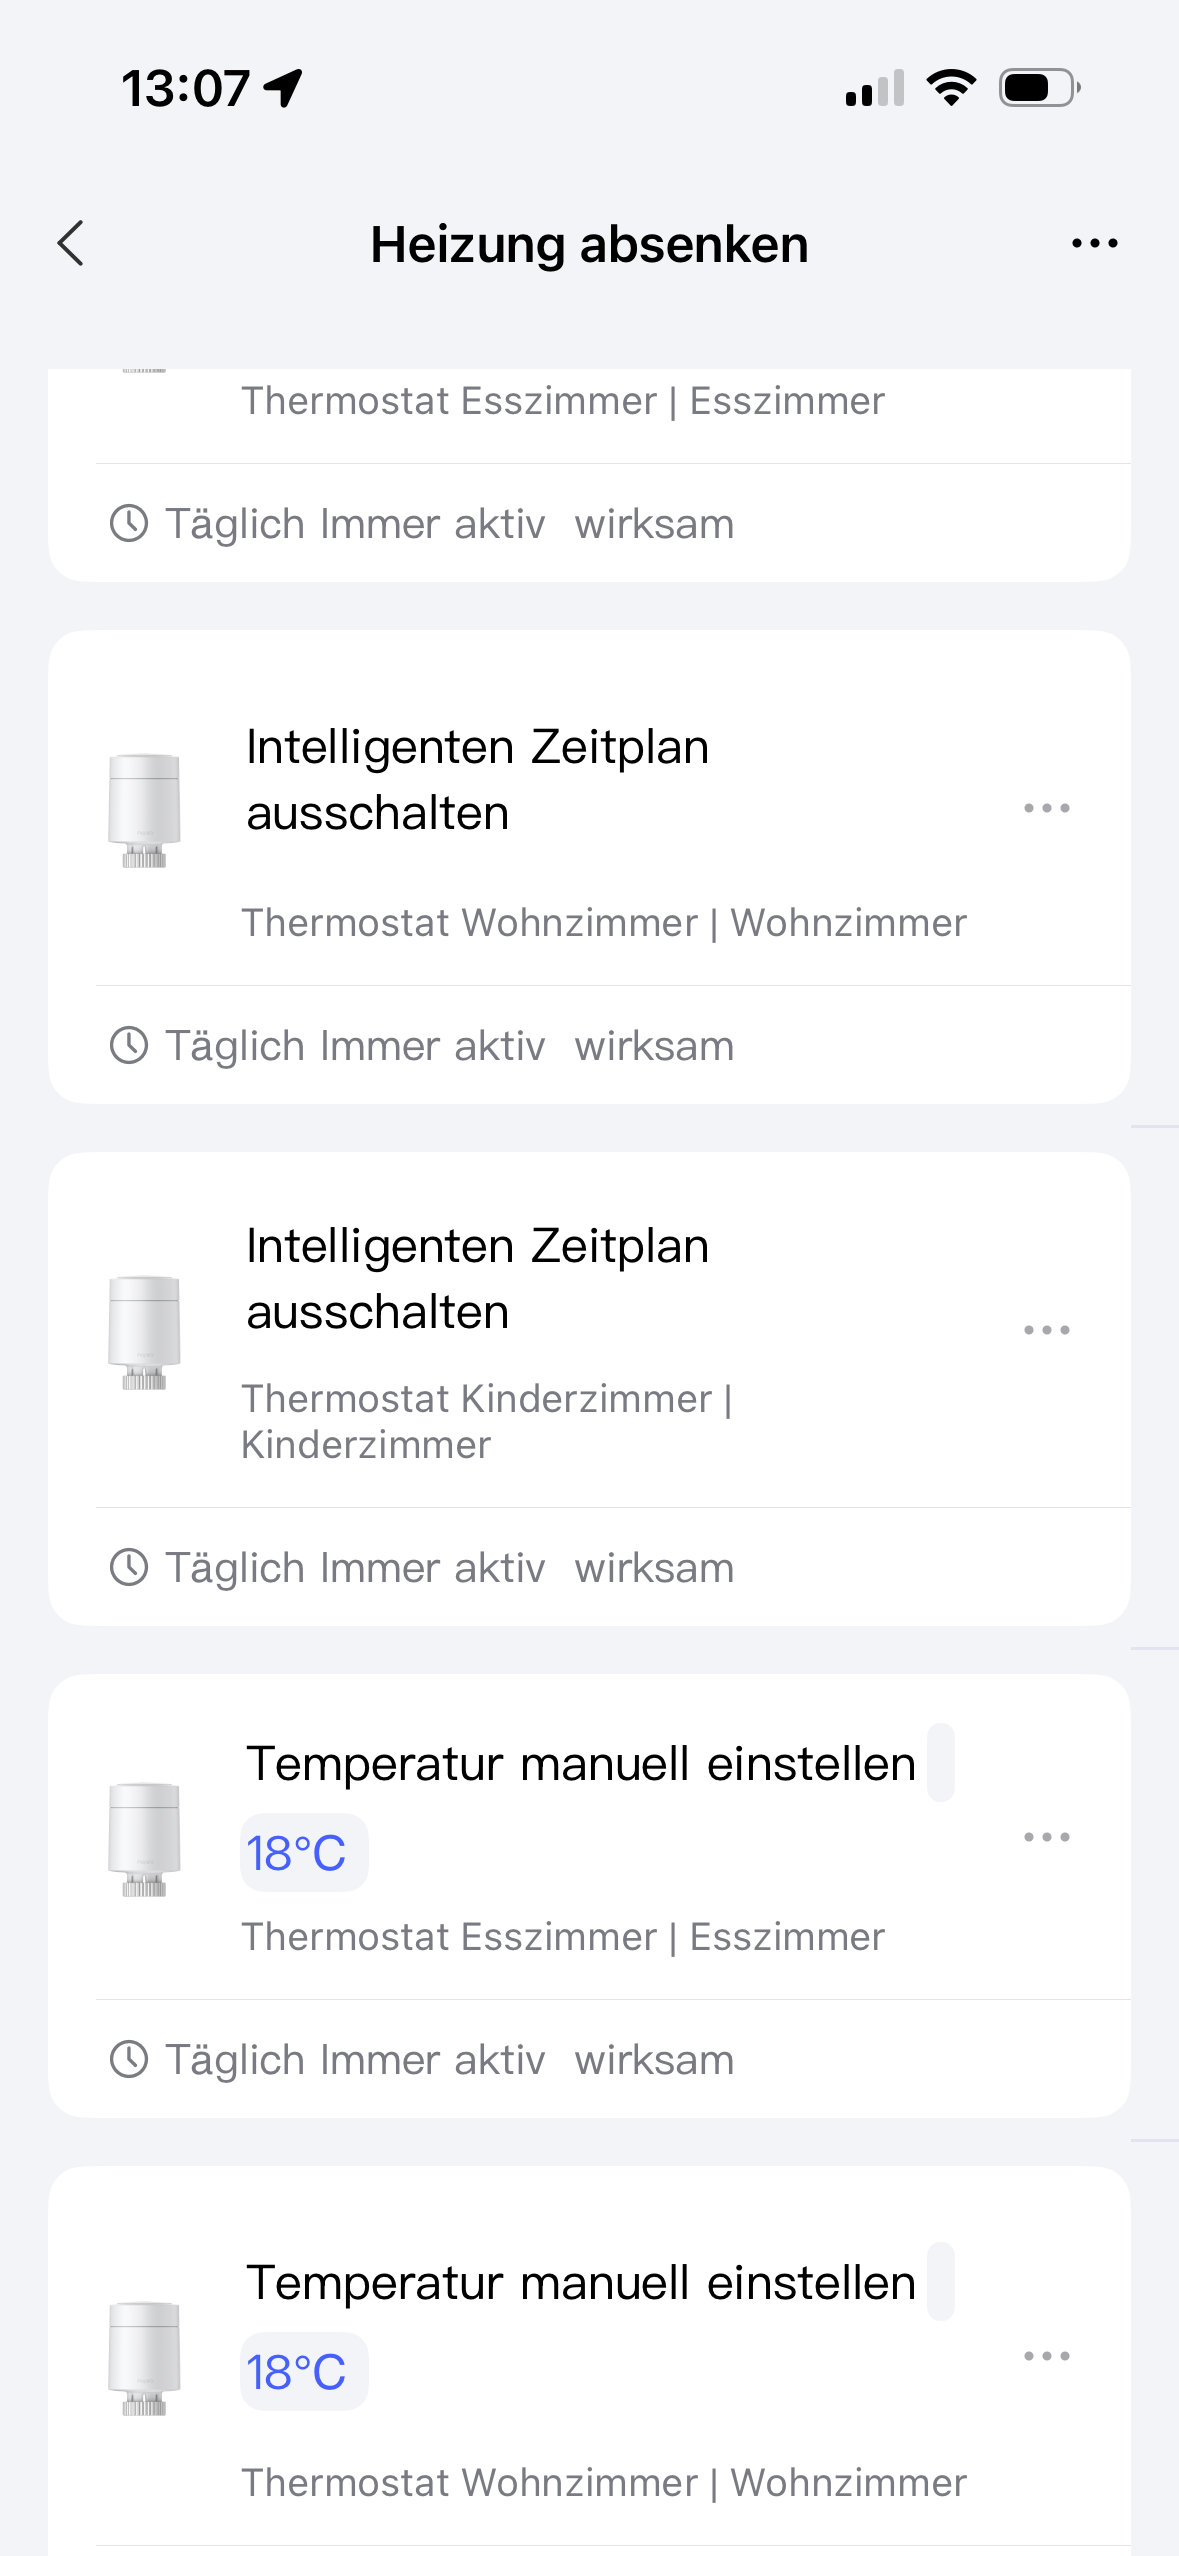Open options for Wohnzimmer Zeitplan ausschalten card

pyautogui.click(x=1046, y=808)
